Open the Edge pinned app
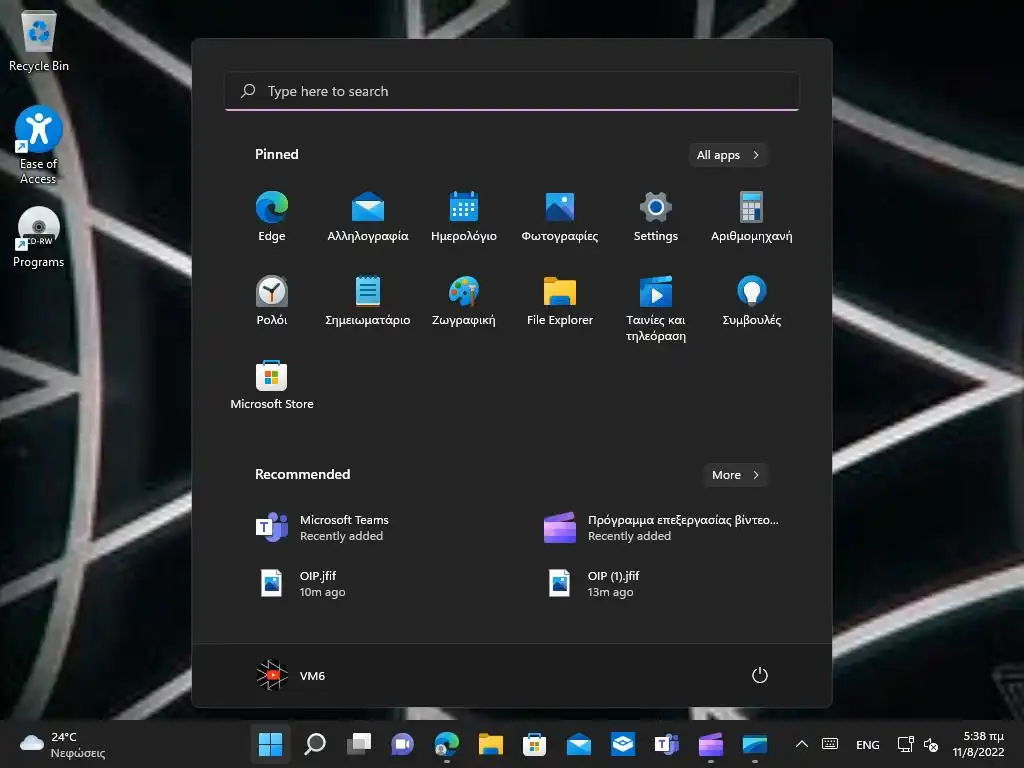The height and width of the screenshot is (768, 1024). pos(272,217)
